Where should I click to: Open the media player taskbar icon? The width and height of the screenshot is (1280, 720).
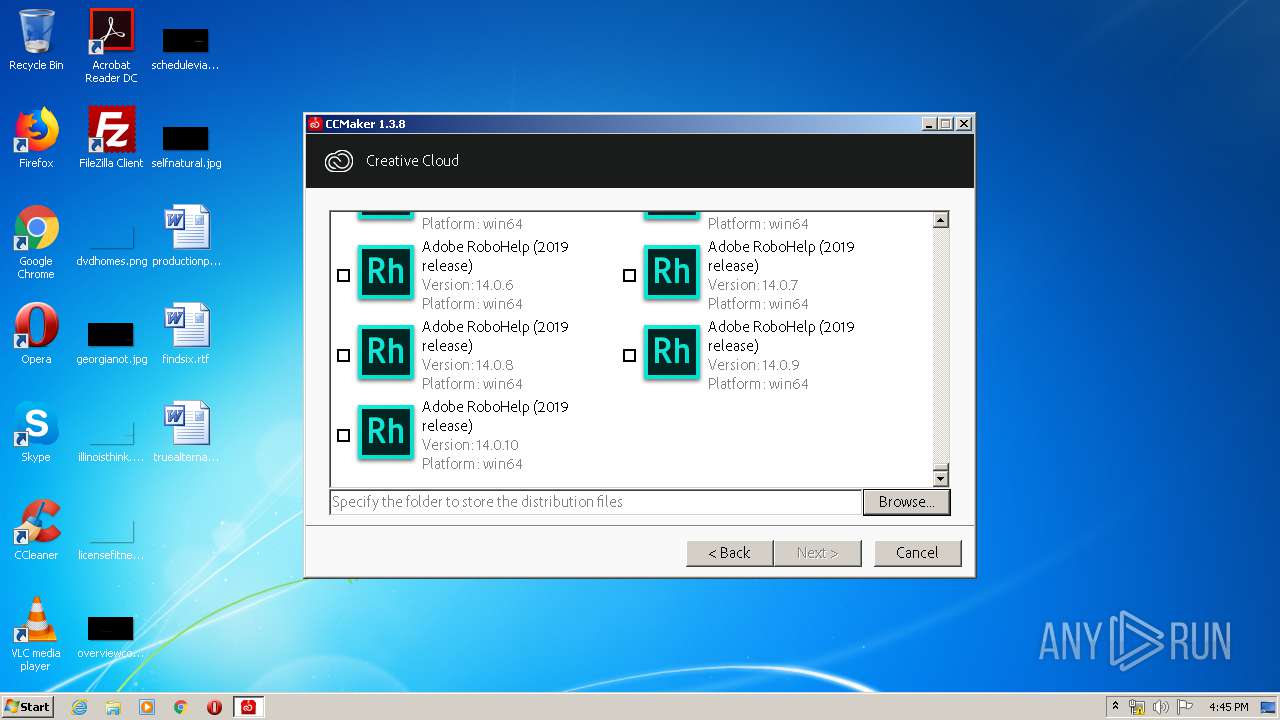[x=147, y=707]
